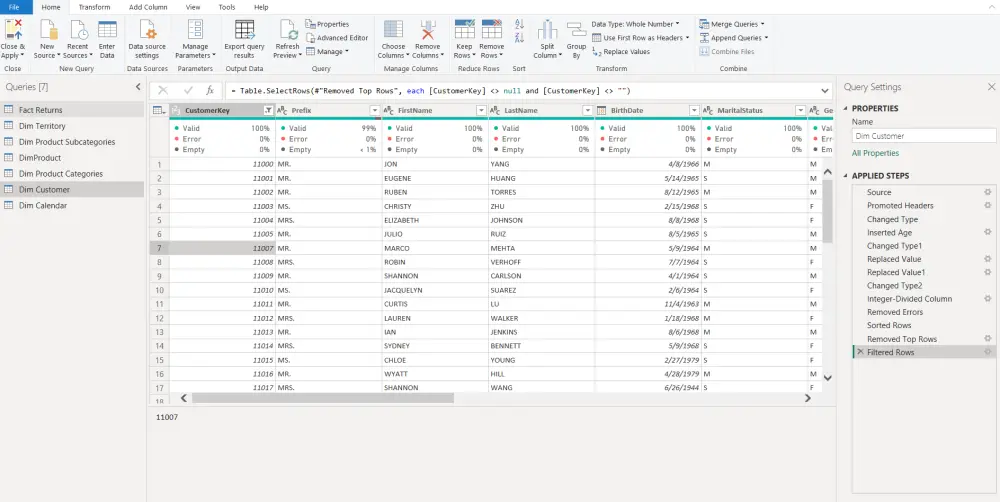Screen dimensions: 1000x502
Task: Click the Refresh Preview icon
Action: 288,29
